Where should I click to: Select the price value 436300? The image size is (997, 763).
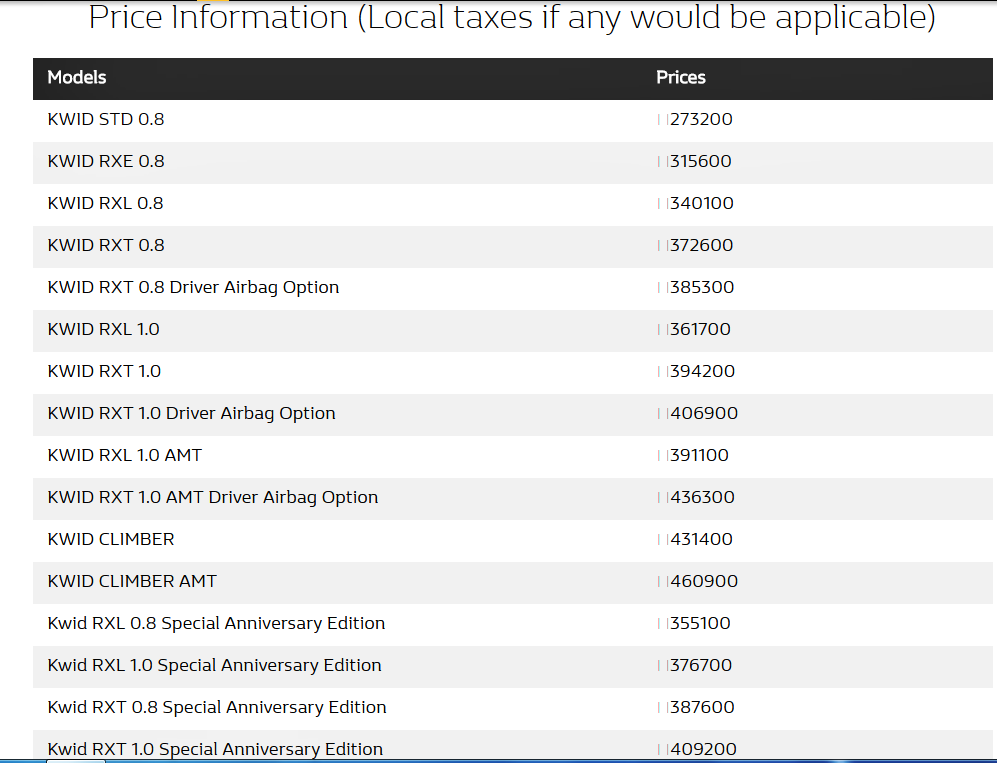click(703, 497)
